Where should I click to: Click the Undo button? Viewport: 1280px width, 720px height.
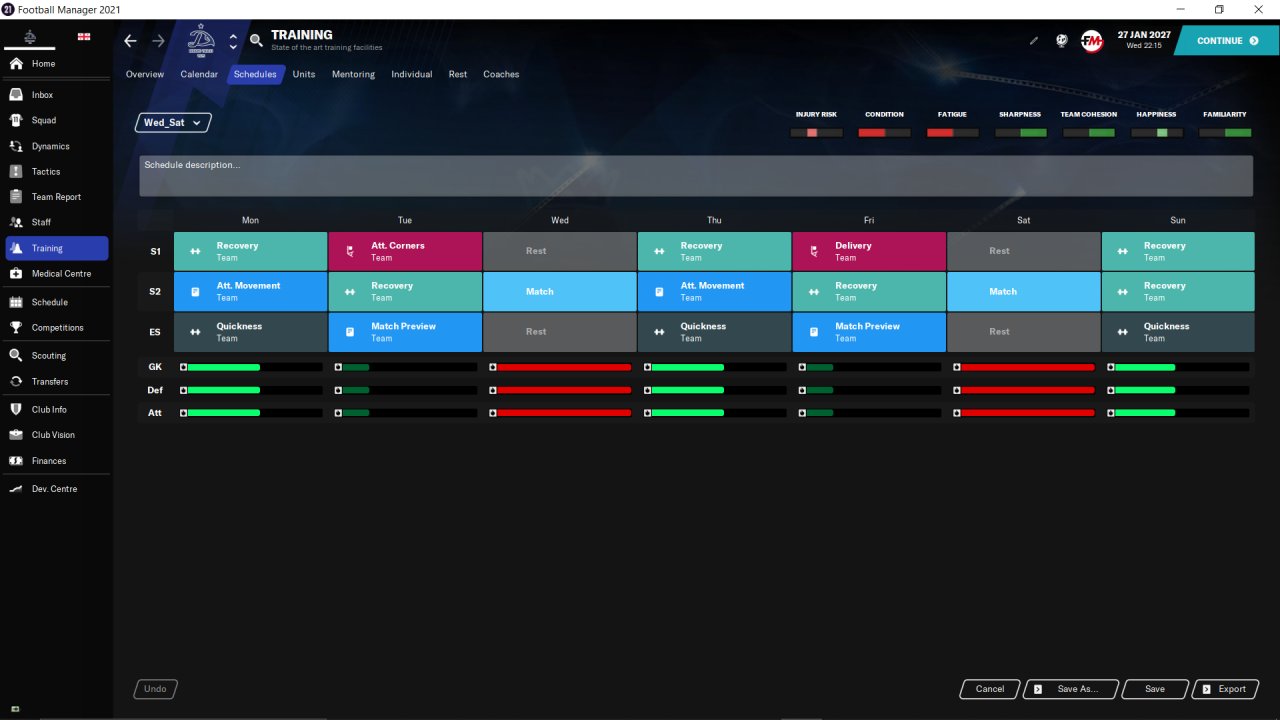click(155, 689)
